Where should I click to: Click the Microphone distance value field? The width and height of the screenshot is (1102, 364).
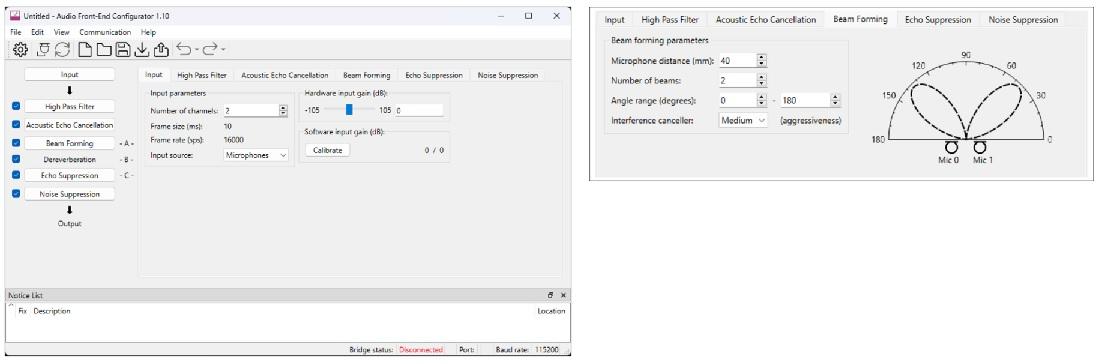click(x=737, y=61)
